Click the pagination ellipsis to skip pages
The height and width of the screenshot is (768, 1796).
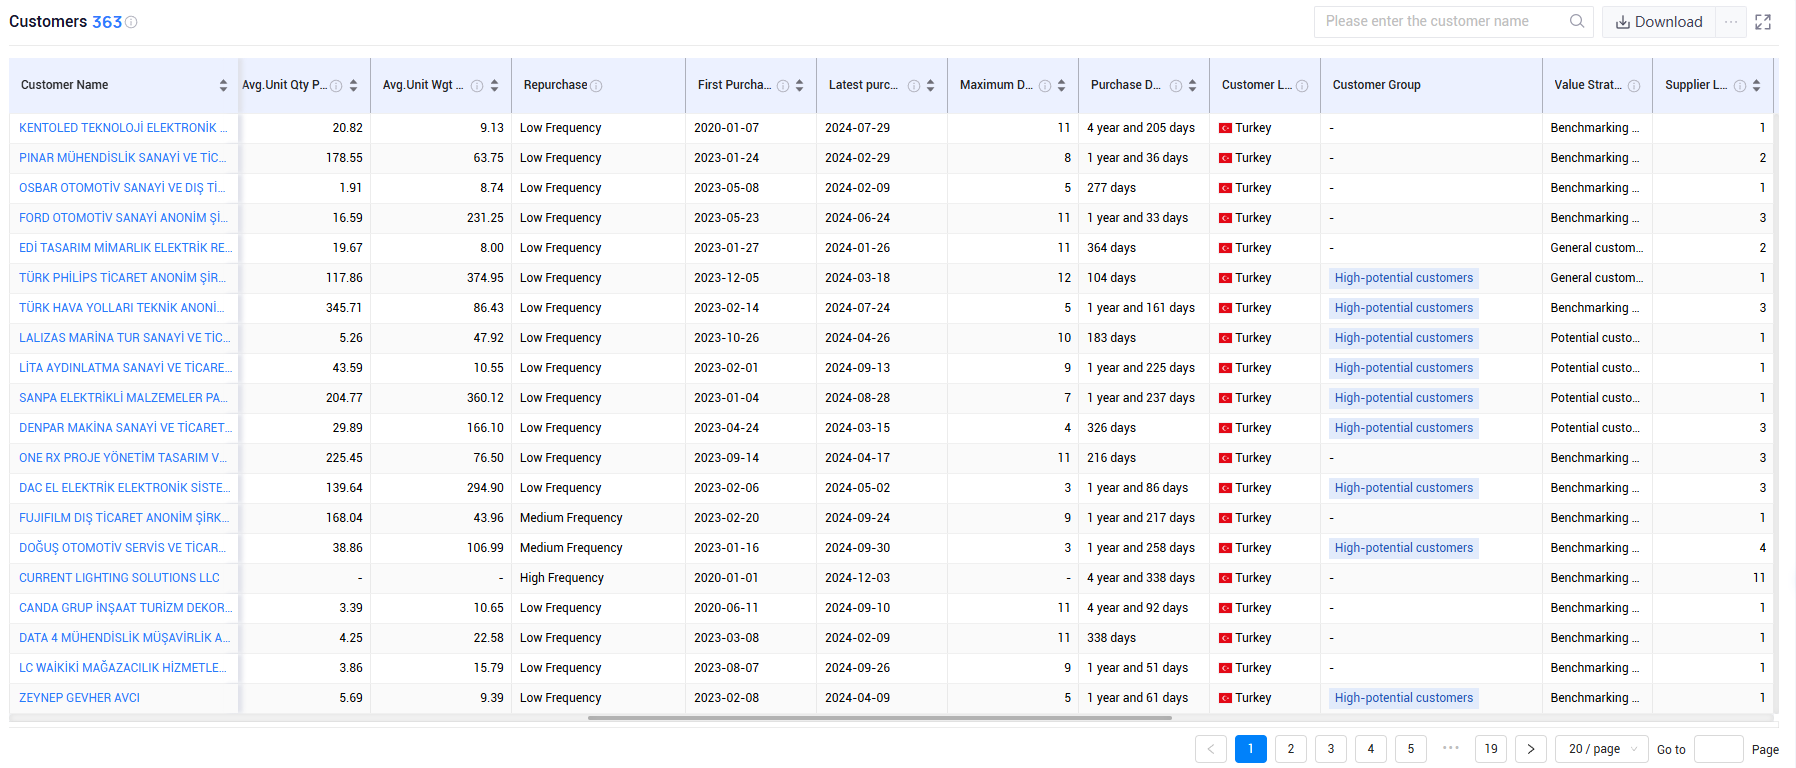point(1451,747)
